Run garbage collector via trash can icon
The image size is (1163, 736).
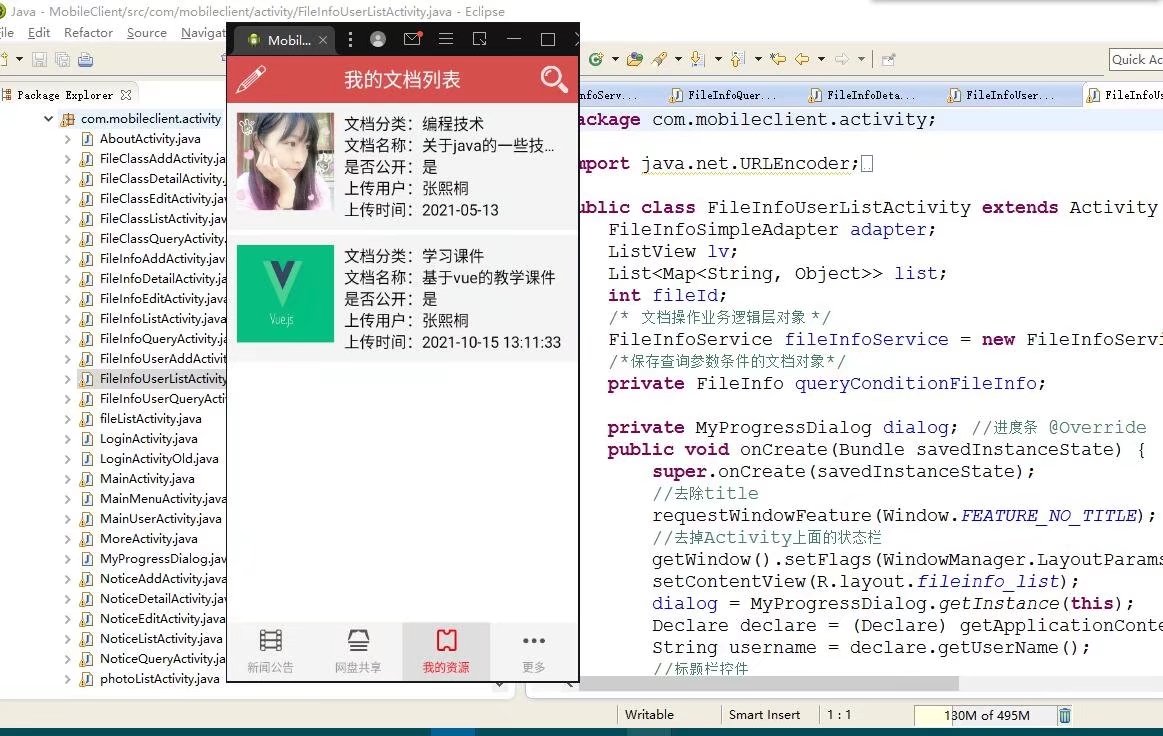(x=1064, y=715)
